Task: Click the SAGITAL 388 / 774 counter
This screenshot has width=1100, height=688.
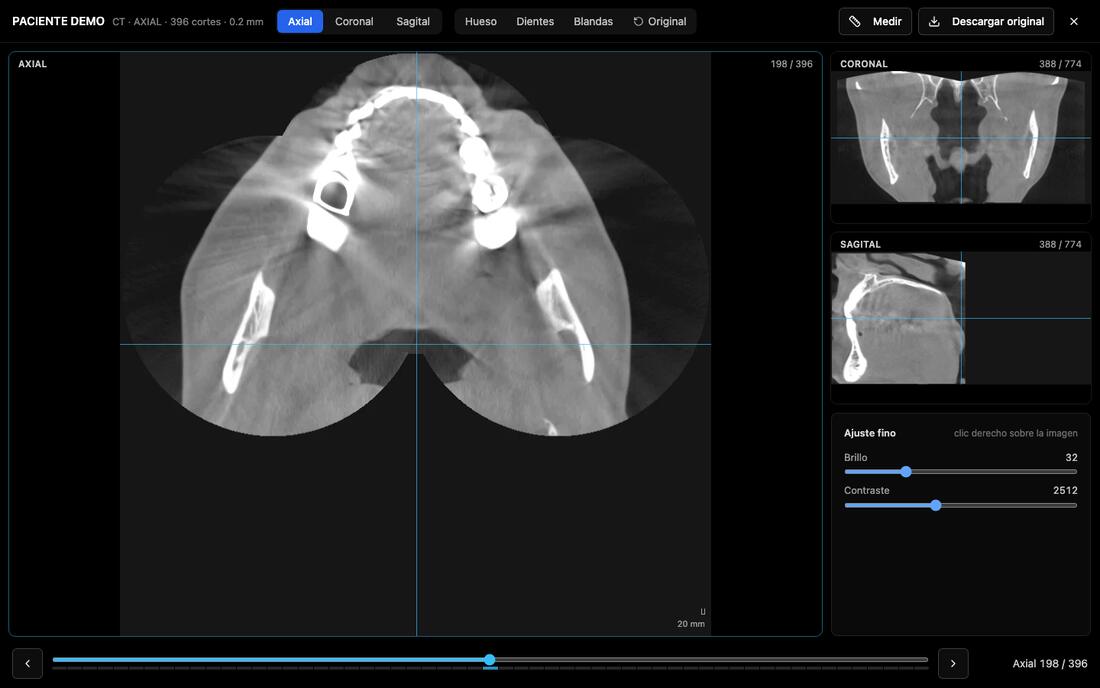Action: pyautogui.click(x=1060, y=245)
